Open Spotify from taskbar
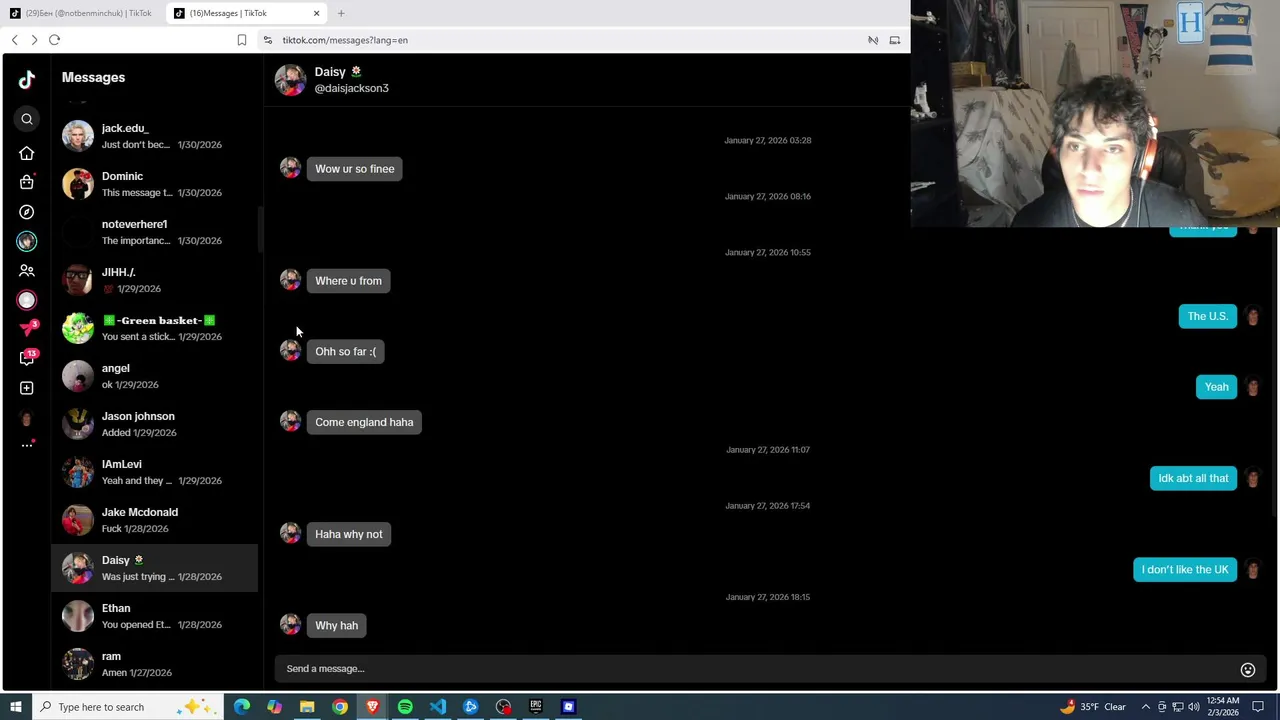 point(405,707)
